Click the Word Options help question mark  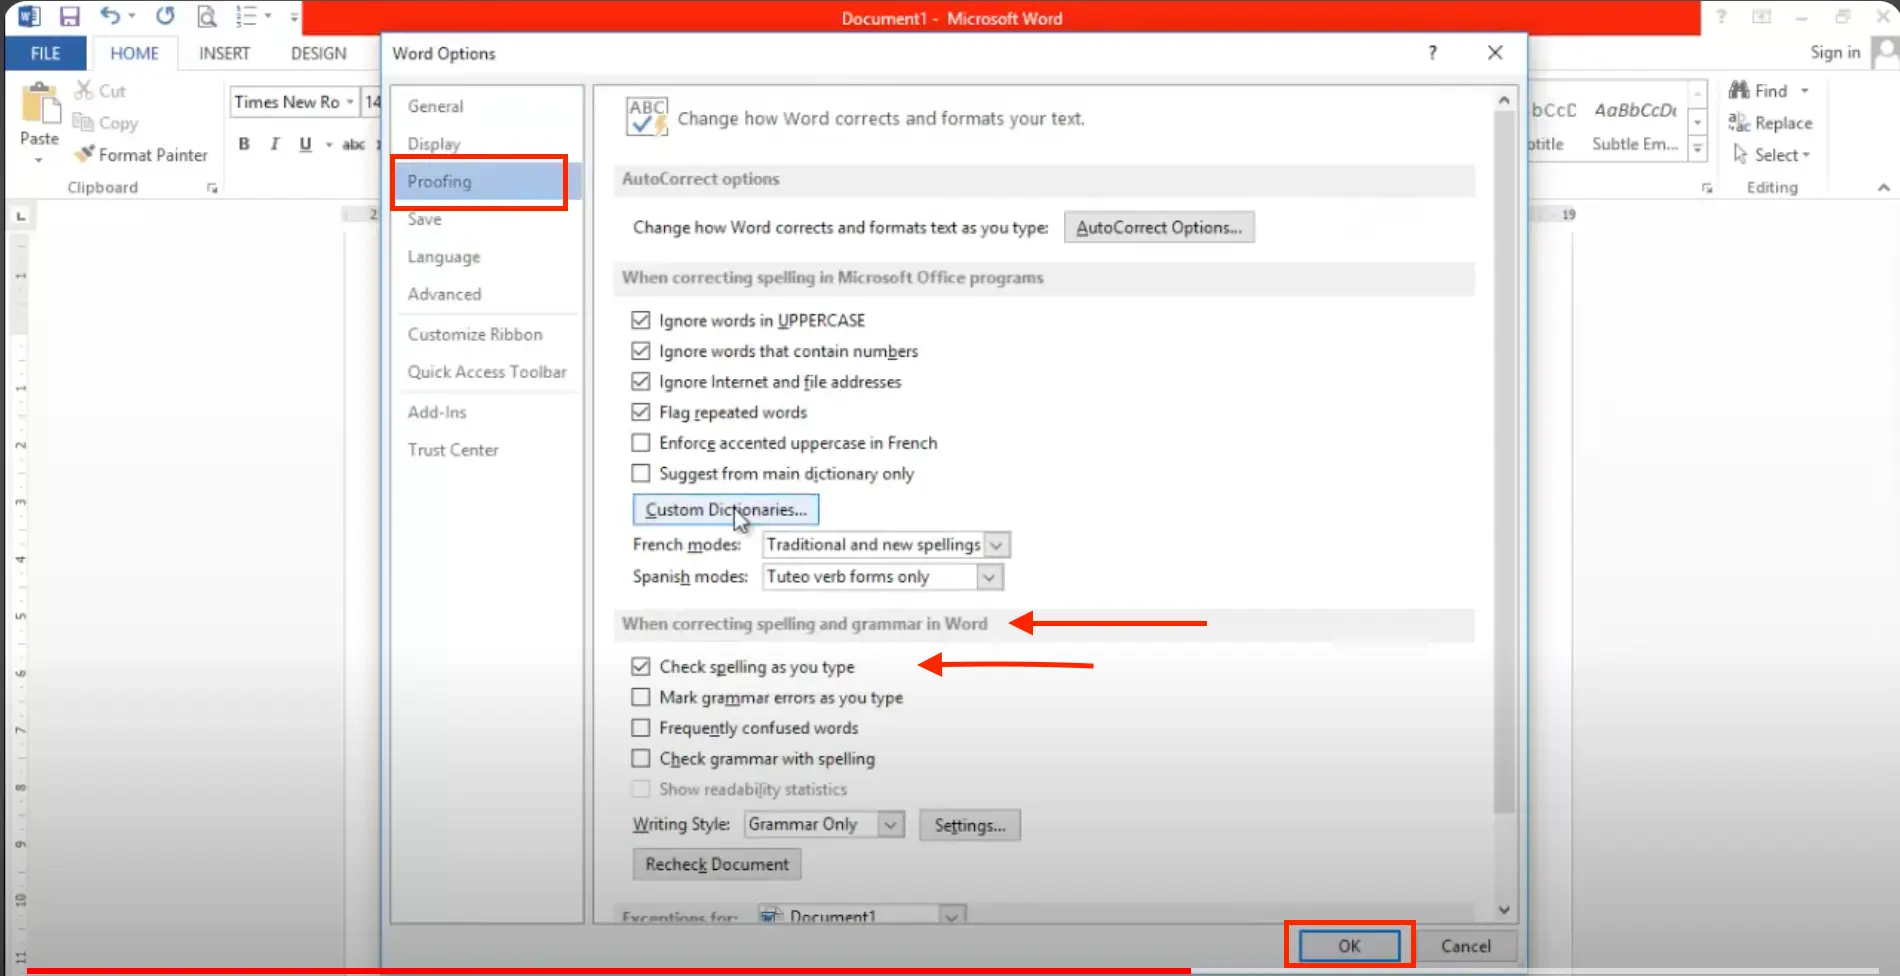click(1433, 53)
